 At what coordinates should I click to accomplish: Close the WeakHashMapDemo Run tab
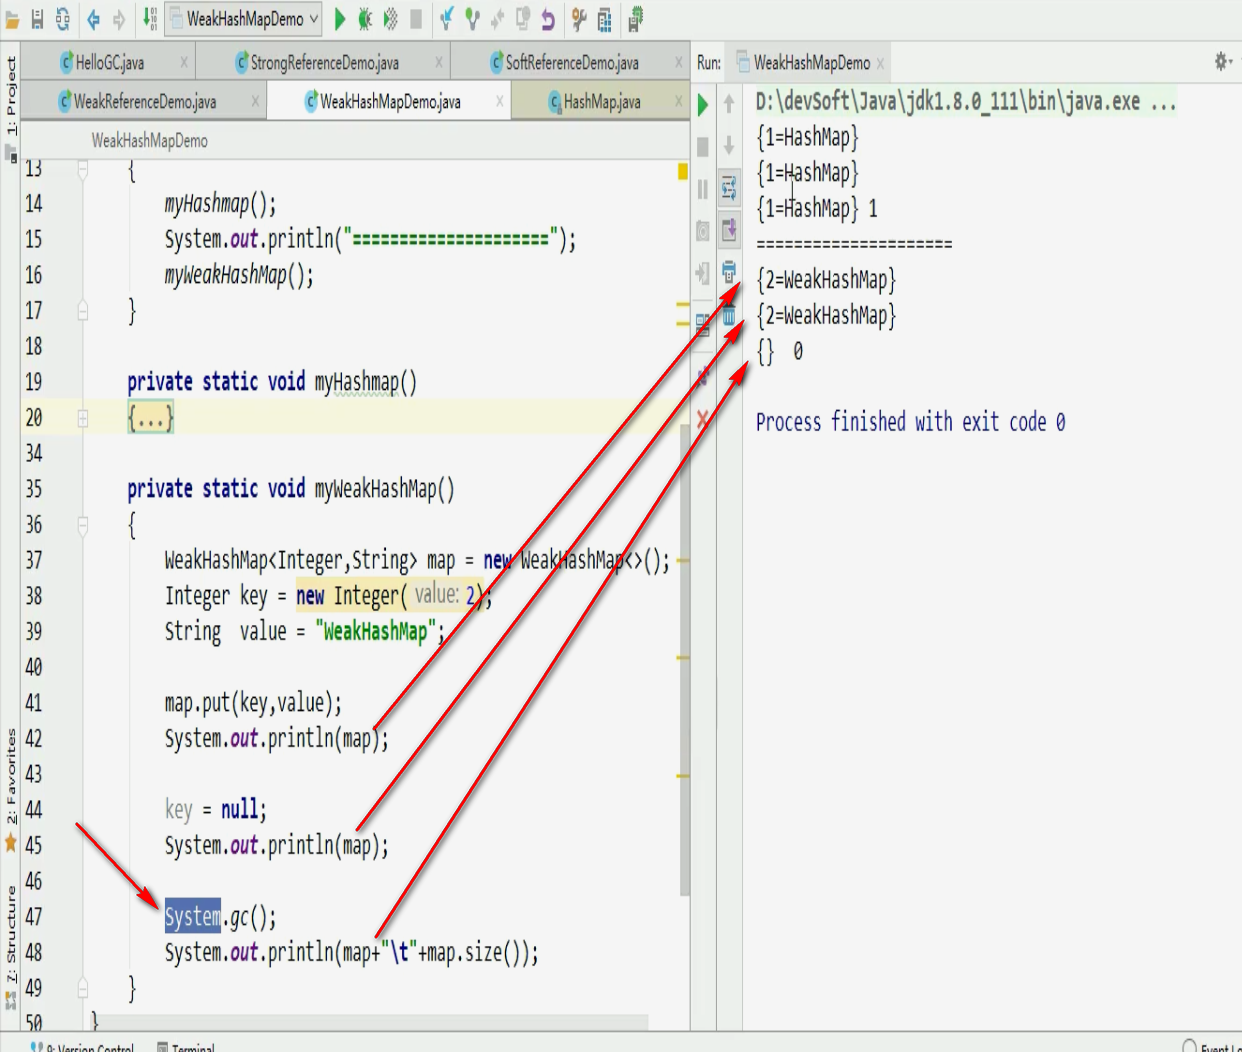click(x=880, y=63)
